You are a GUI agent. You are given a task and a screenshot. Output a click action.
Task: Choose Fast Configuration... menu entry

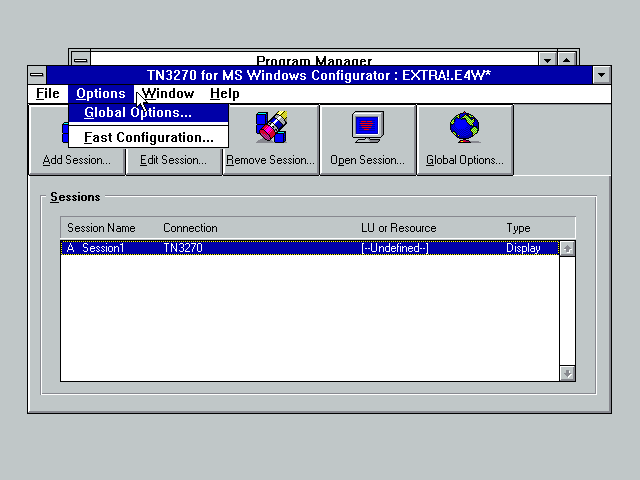(x=148, y=138)
